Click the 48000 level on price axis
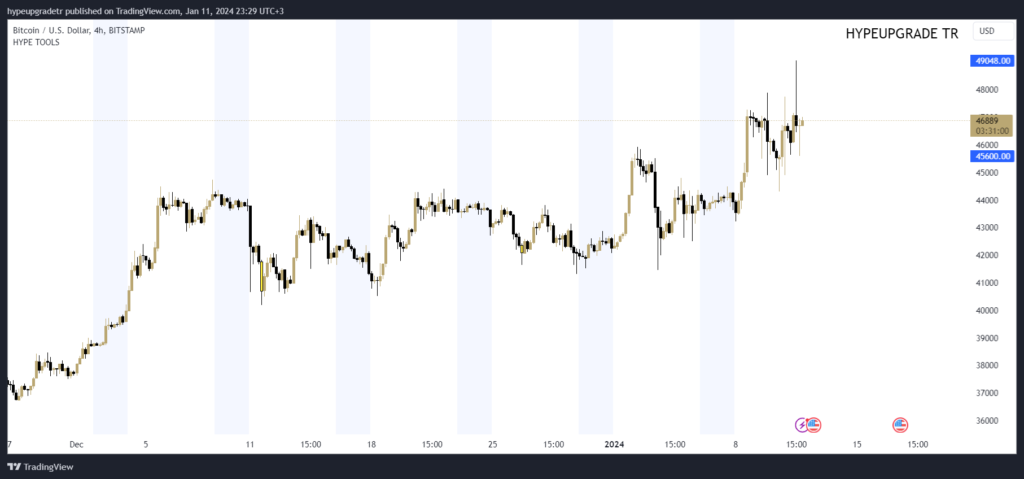This screenshot has width=1024, height=479. (988, 89)
